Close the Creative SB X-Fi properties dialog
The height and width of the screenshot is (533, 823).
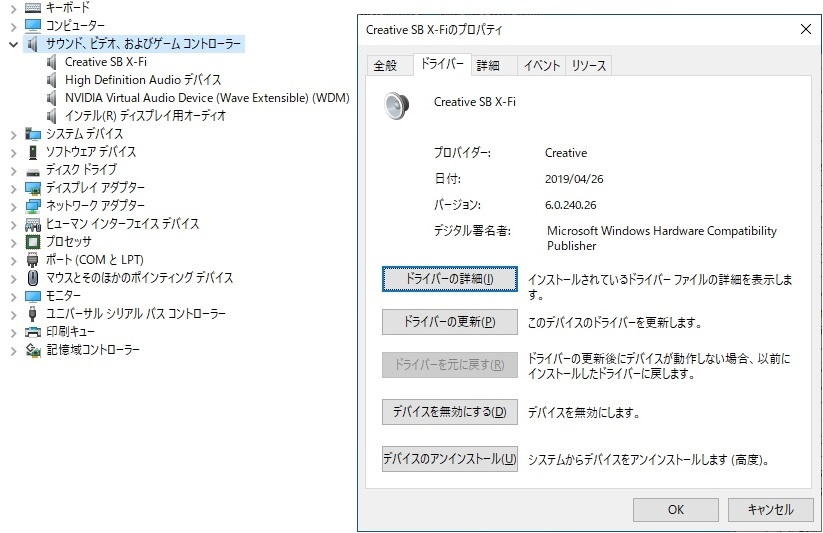806,29
